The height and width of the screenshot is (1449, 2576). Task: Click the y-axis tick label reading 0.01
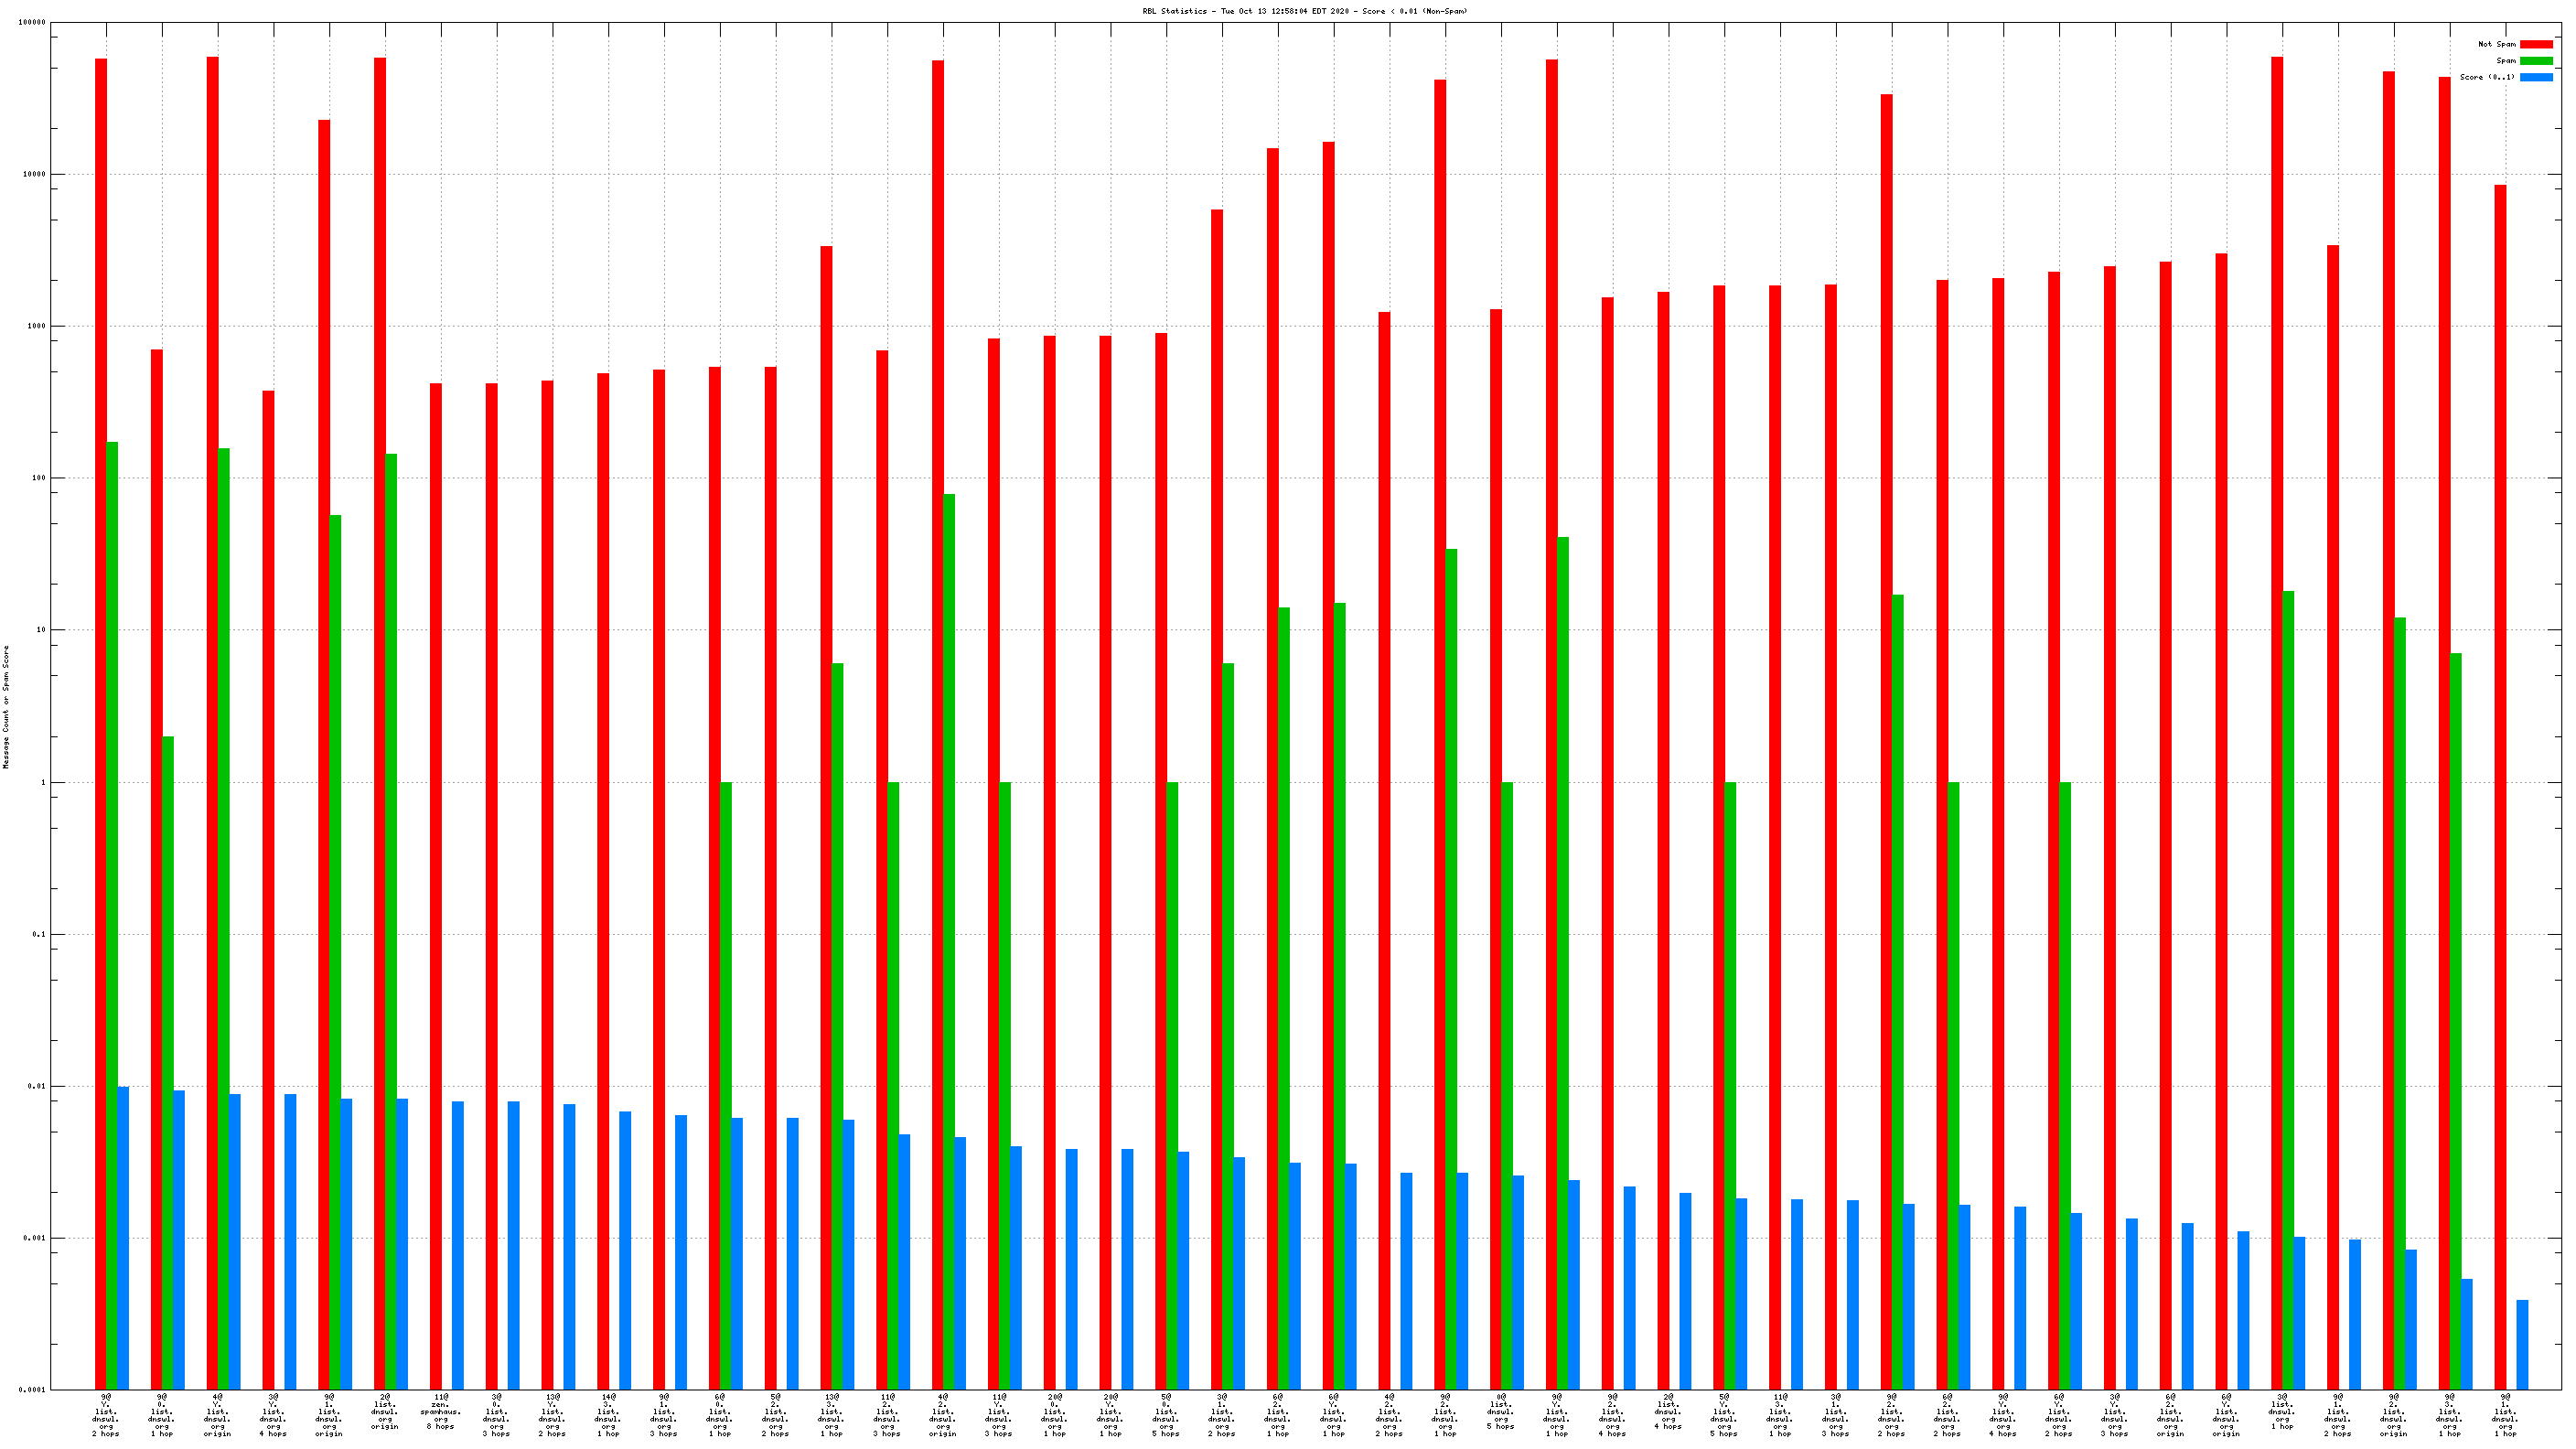tap(35, 1086)
